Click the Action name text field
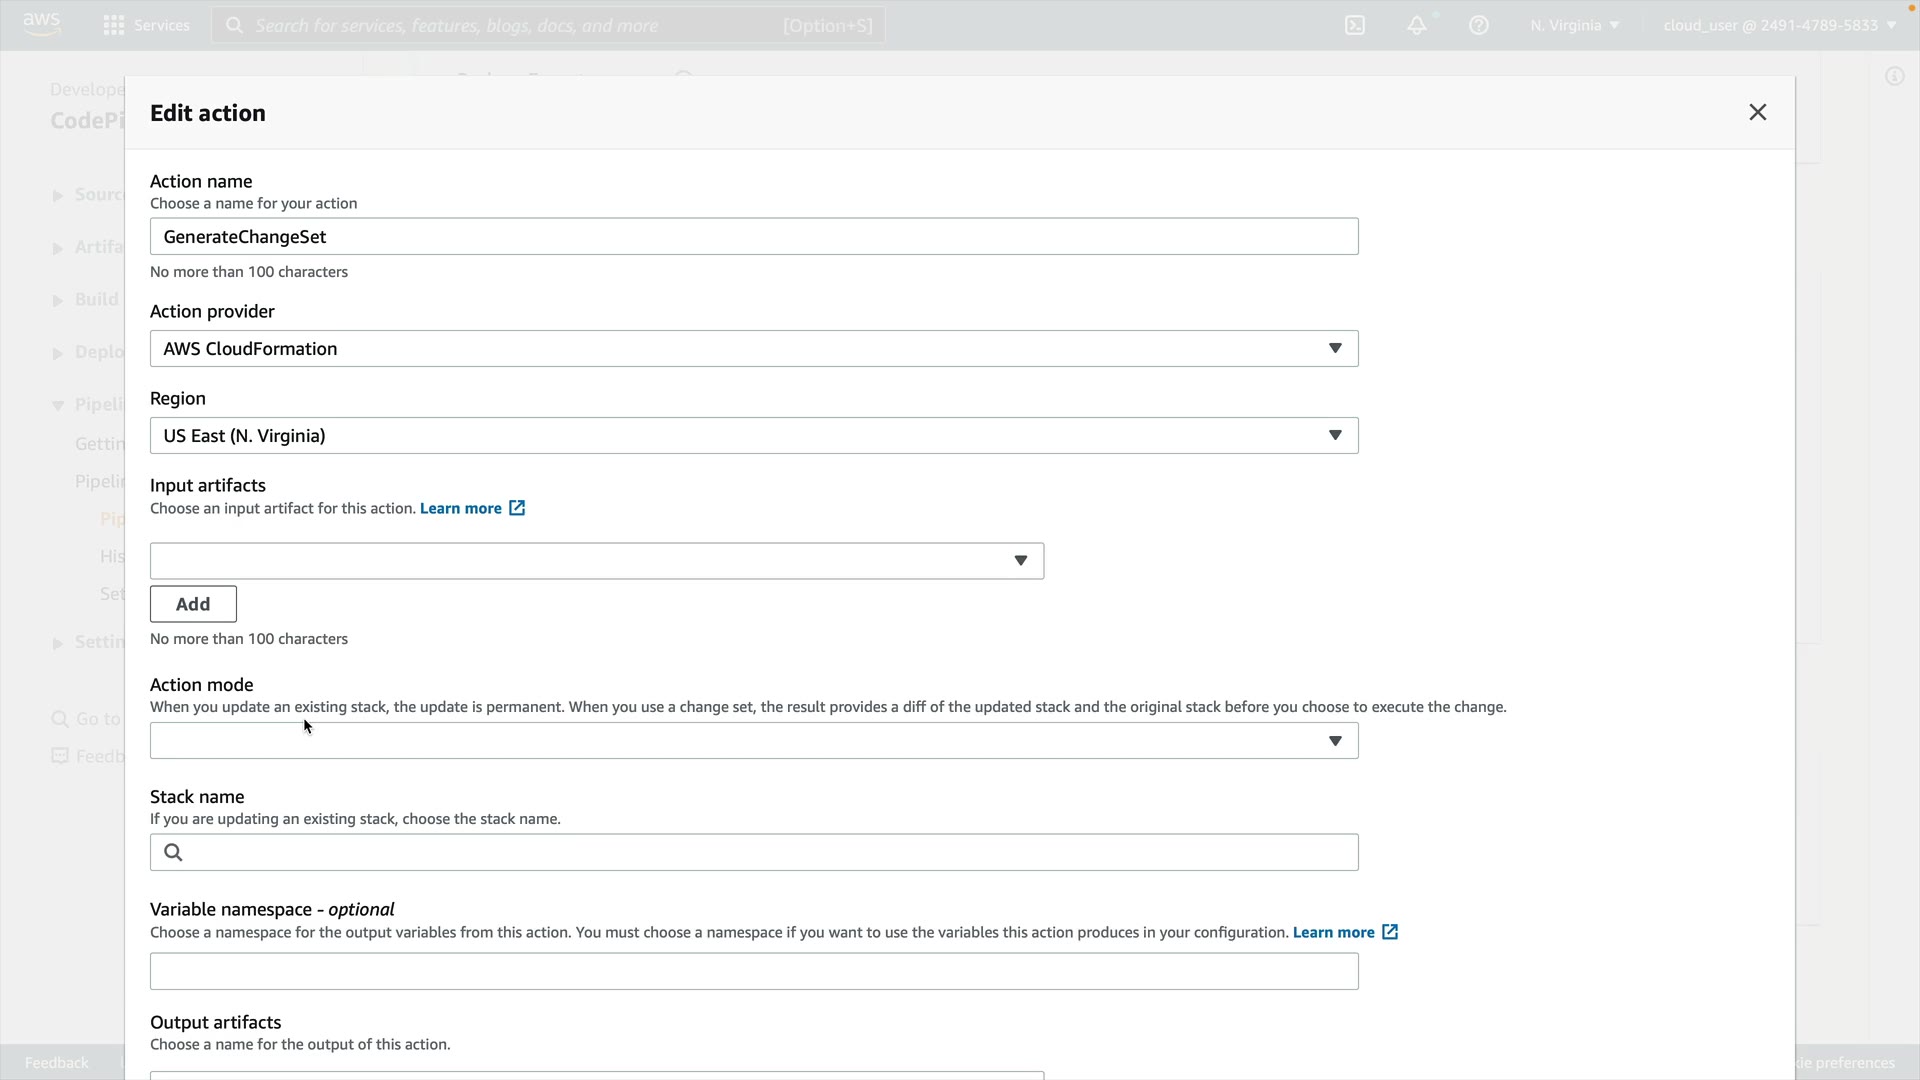This screenshot has width=1920, height=1080. [753, 236]
